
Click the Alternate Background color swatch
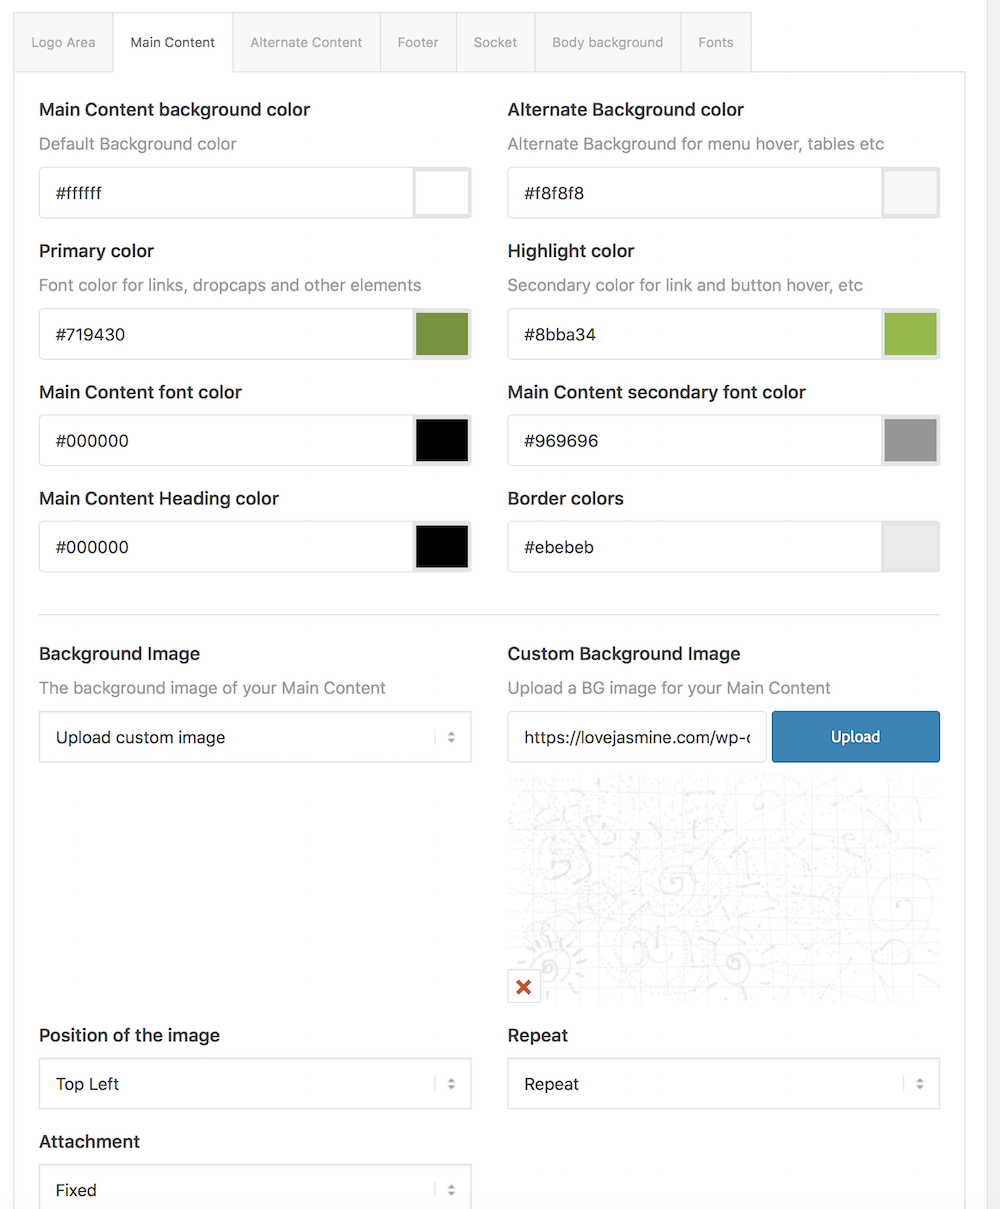tap(910, 193)
